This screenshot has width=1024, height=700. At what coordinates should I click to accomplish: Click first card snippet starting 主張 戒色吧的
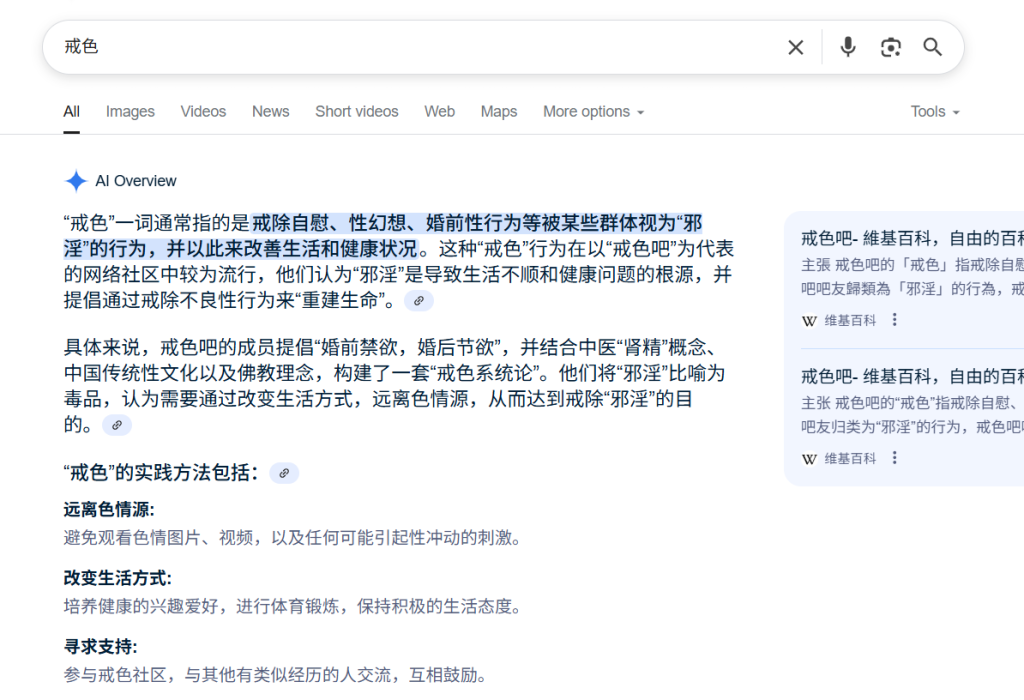click(x=912, y=277)
